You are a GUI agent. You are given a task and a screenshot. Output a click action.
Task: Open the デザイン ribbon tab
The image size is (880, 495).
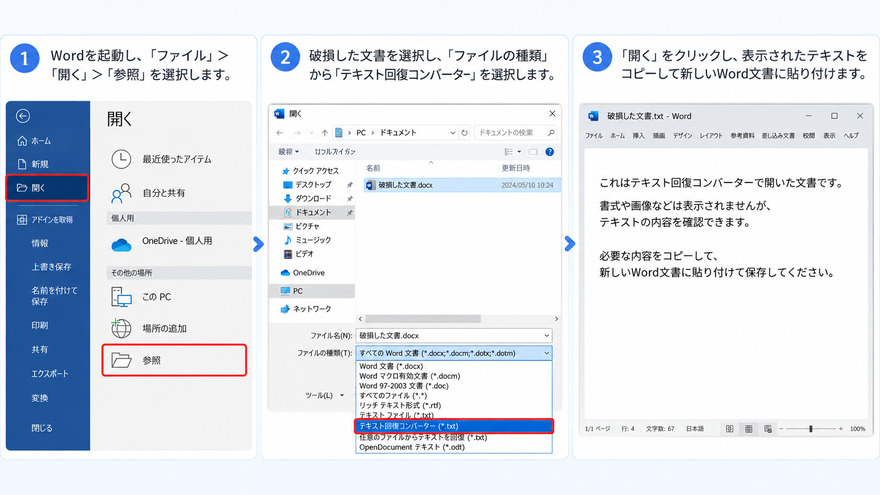[x=682, y=136]
